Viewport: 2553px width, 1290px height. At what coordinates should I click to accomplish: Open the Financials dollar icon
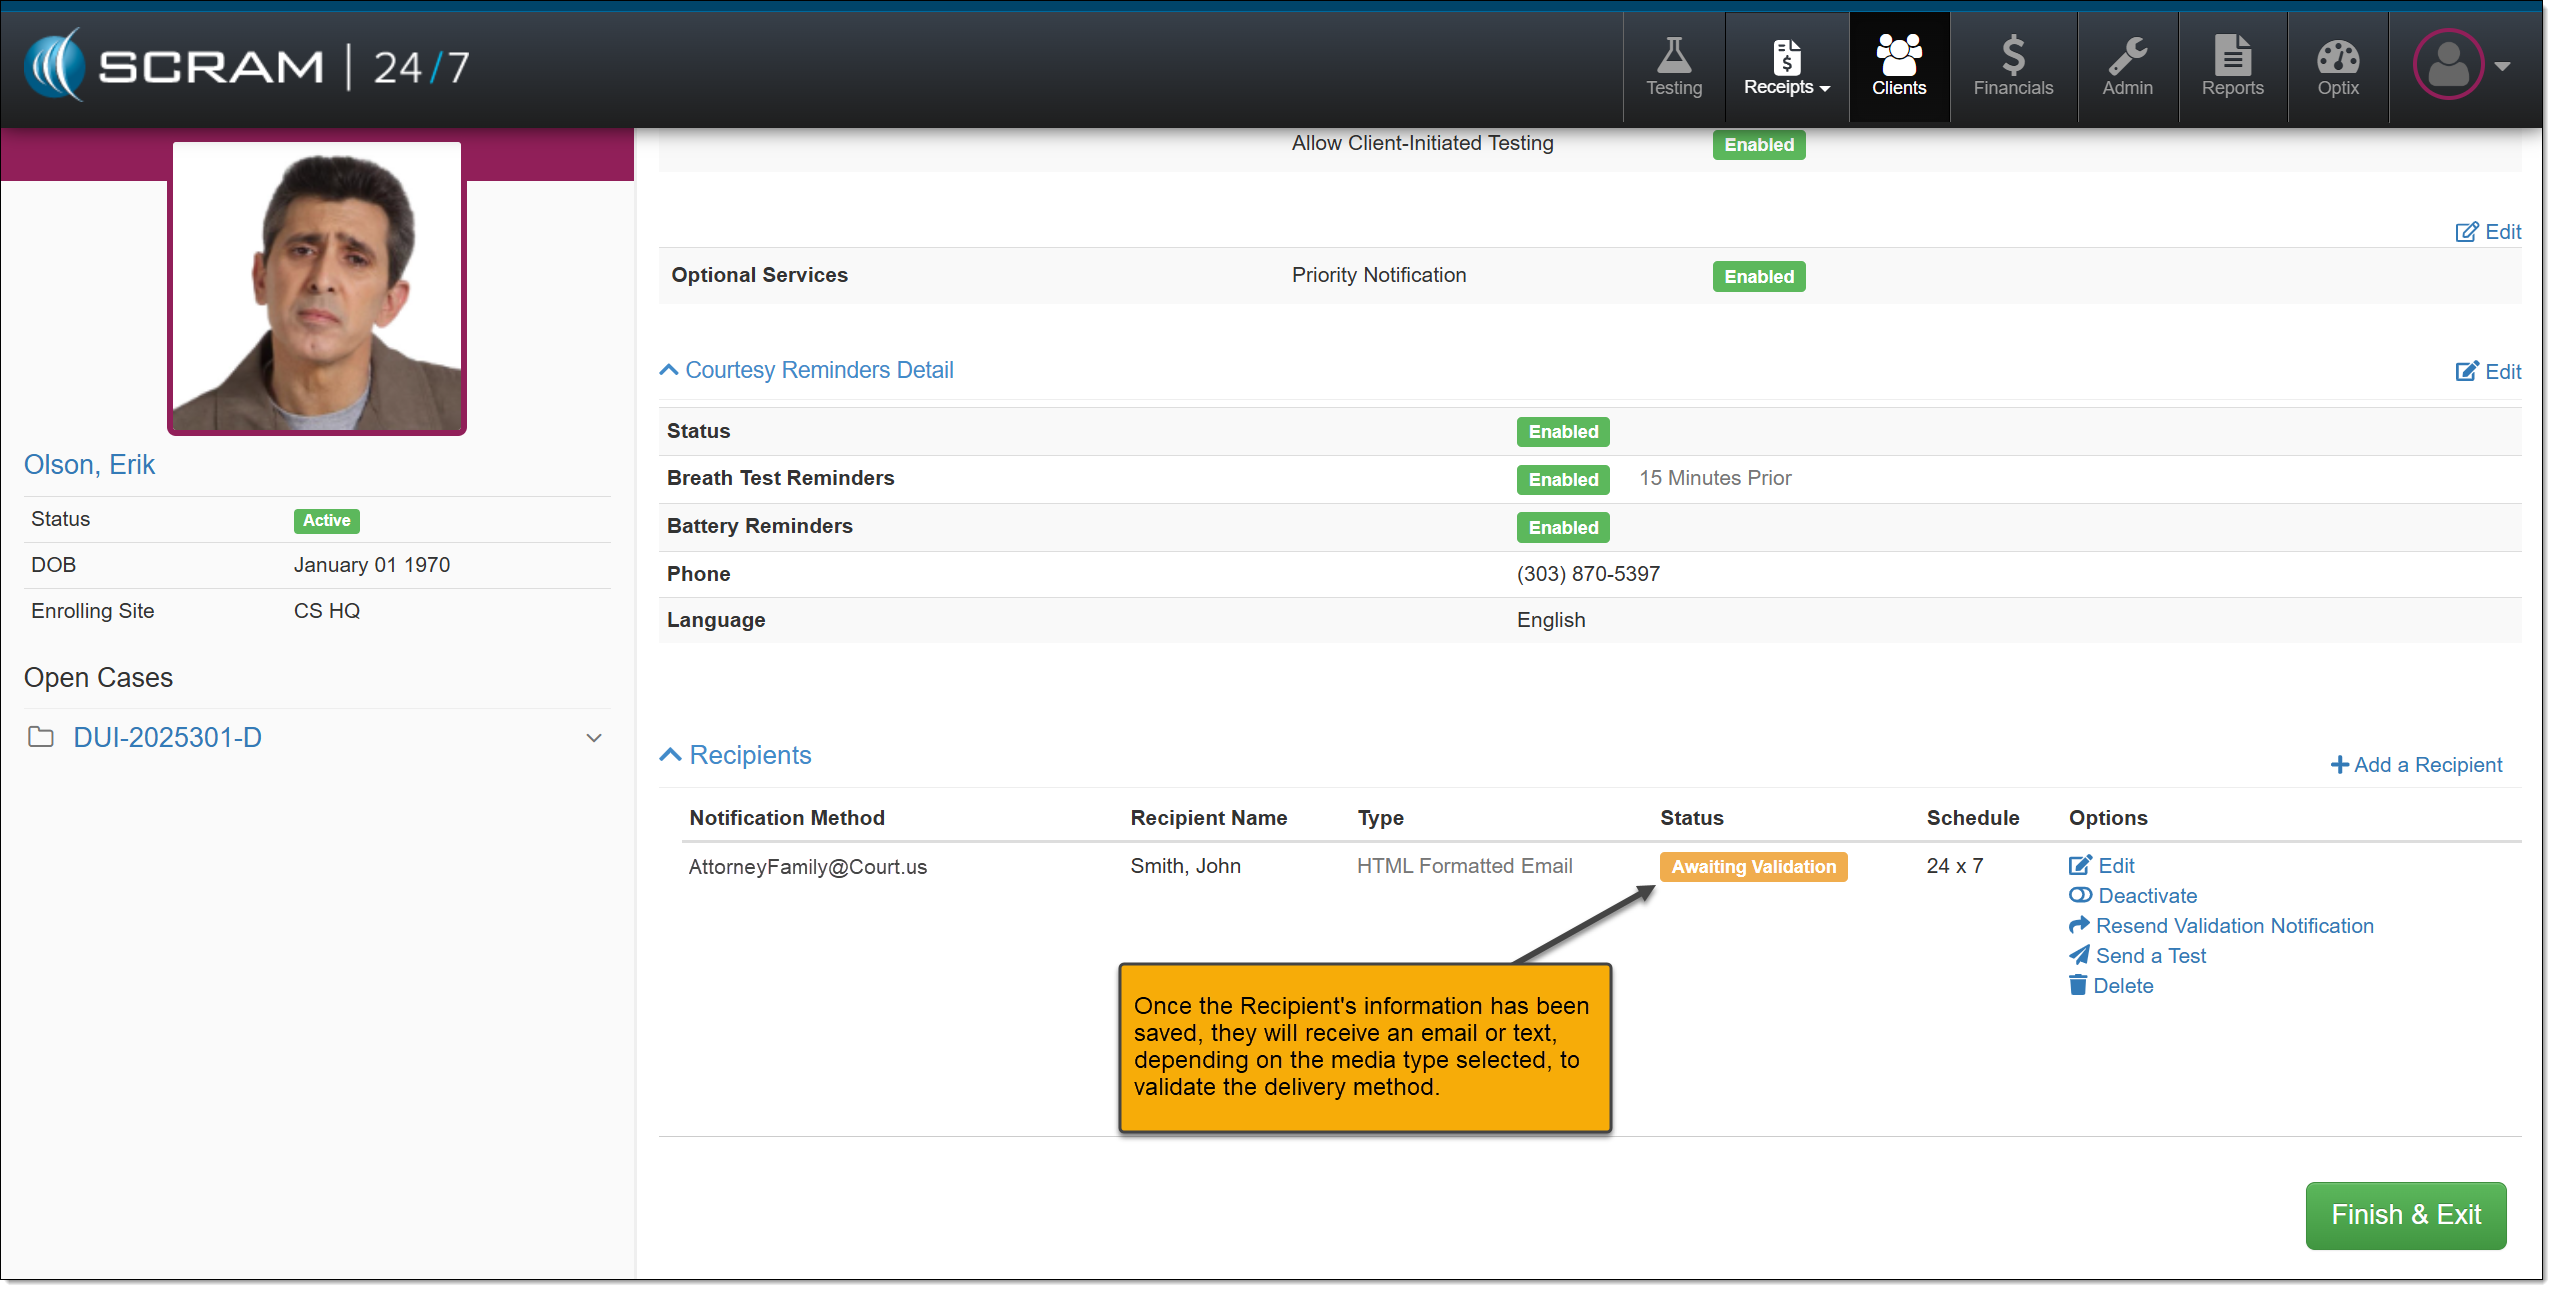click(x=2012, y=57)
